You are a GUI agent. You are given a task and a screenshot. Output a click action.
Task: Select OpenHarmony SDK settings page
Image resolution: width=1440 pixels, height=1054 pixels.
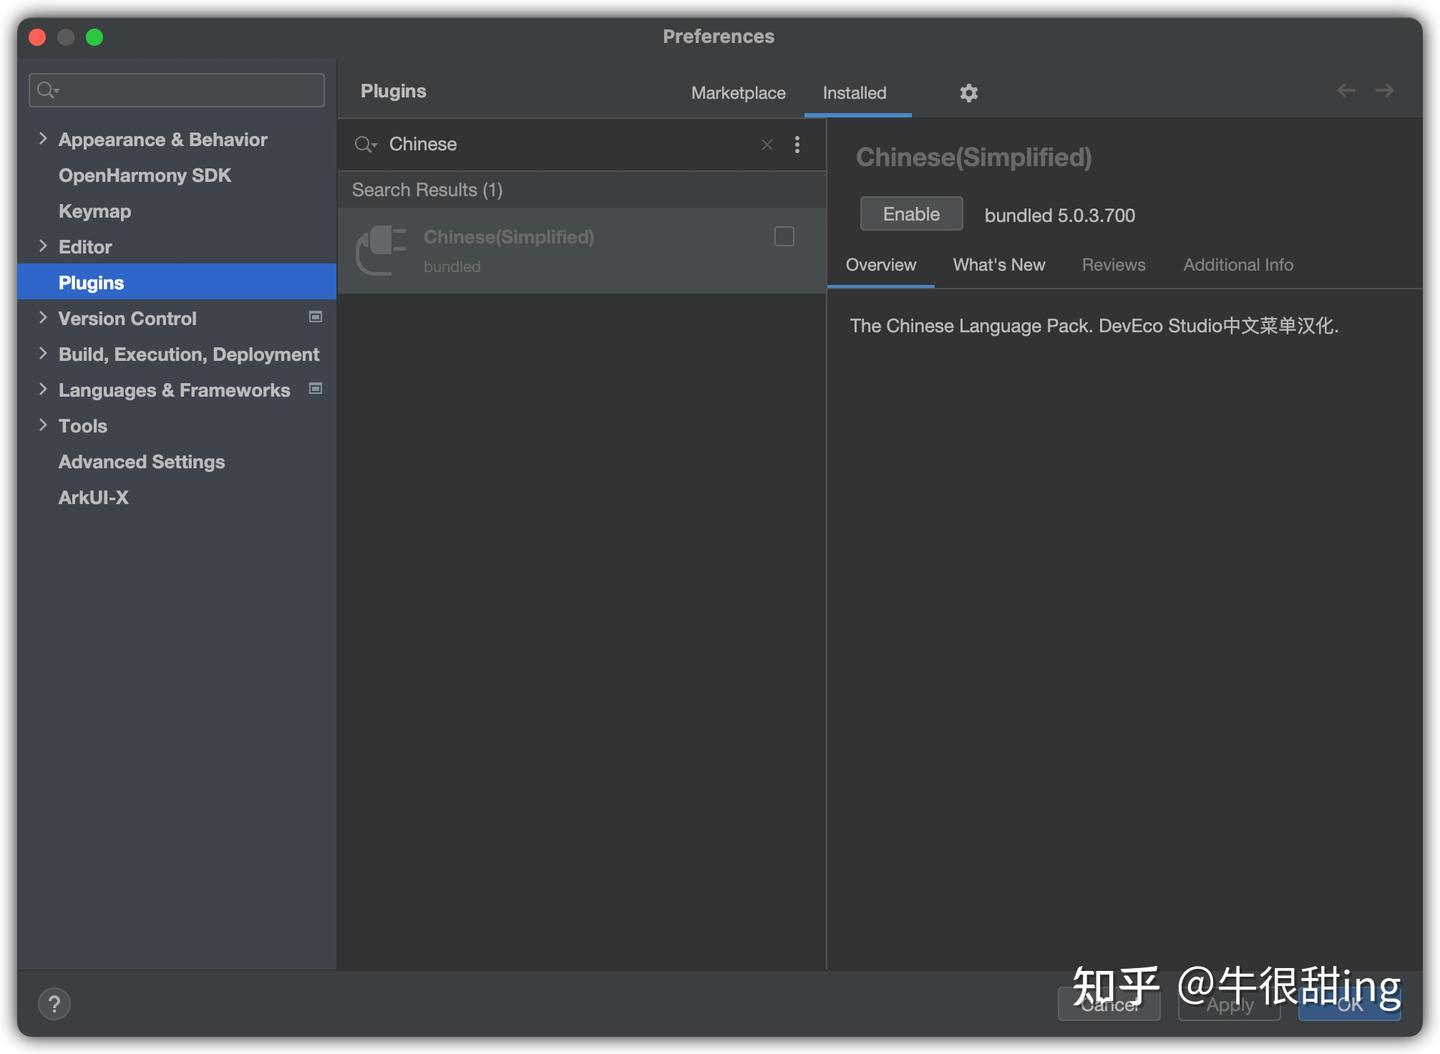click(144, 175)
